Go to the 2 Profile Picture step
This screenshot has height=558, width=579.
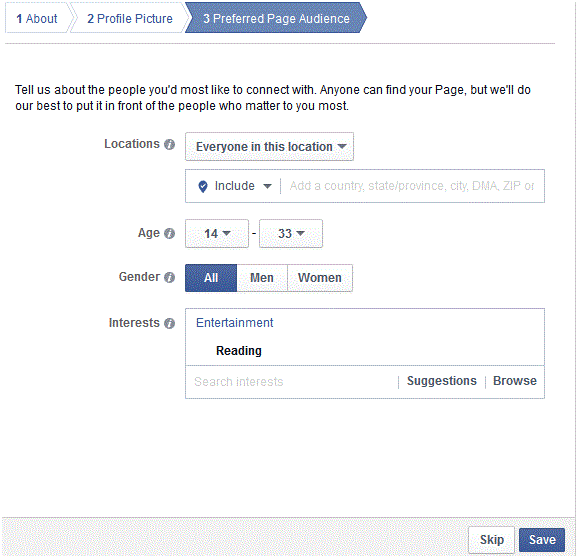130,18
